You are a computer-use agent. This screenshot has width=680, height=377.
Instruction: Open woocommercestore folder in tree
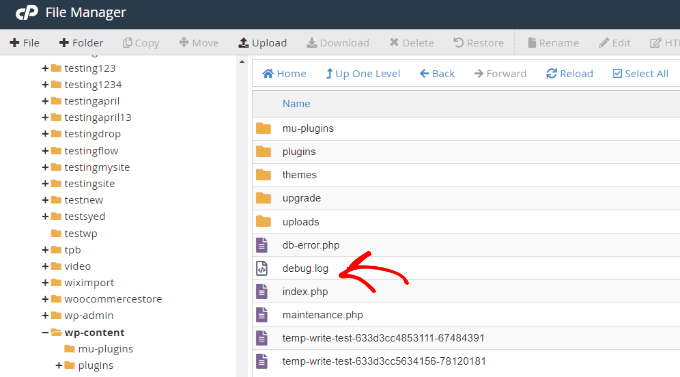pos(113,299)
